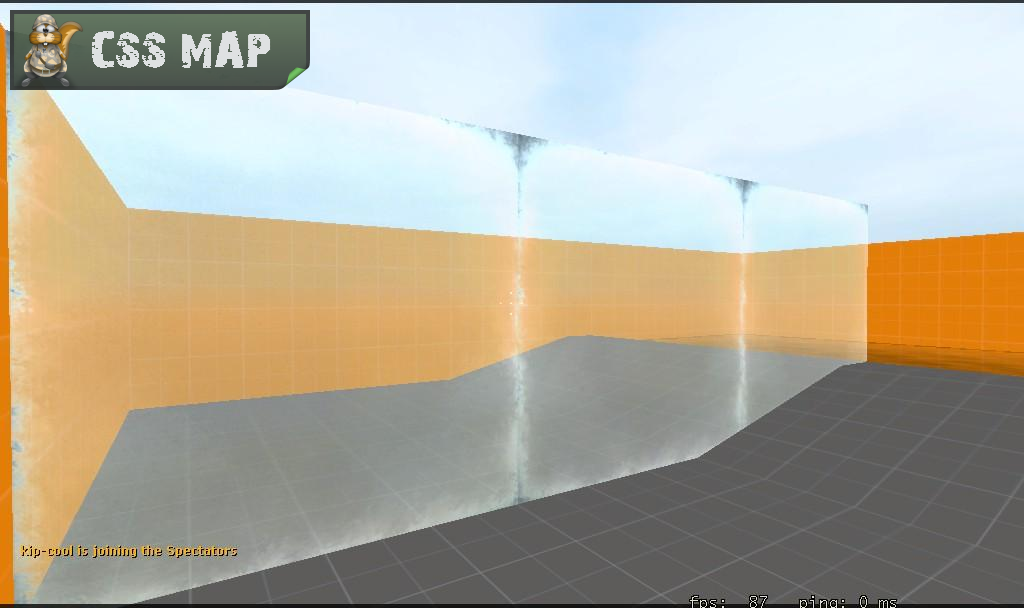Image resolution: width=1024 pixels, height=608 pixels.
Task: Click the fps value 87
Action: tap(758, 601)
